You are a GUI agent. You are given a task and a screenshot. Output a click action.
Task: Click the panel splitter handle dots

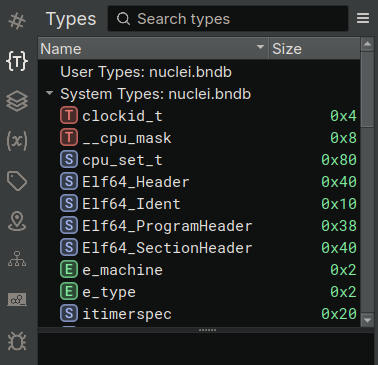click(207, 330)
